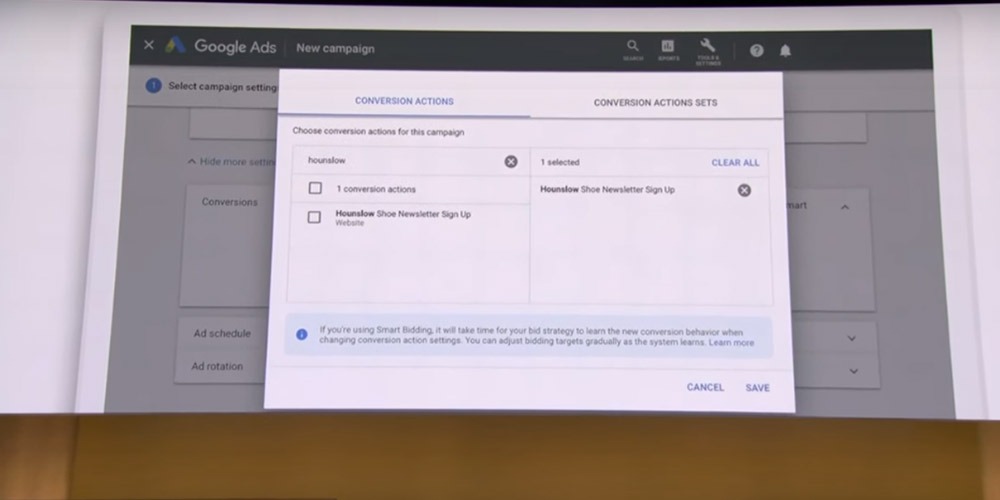Open the Help question mark icon
This screenshot has height=500, width=1000.
point(756,50)
